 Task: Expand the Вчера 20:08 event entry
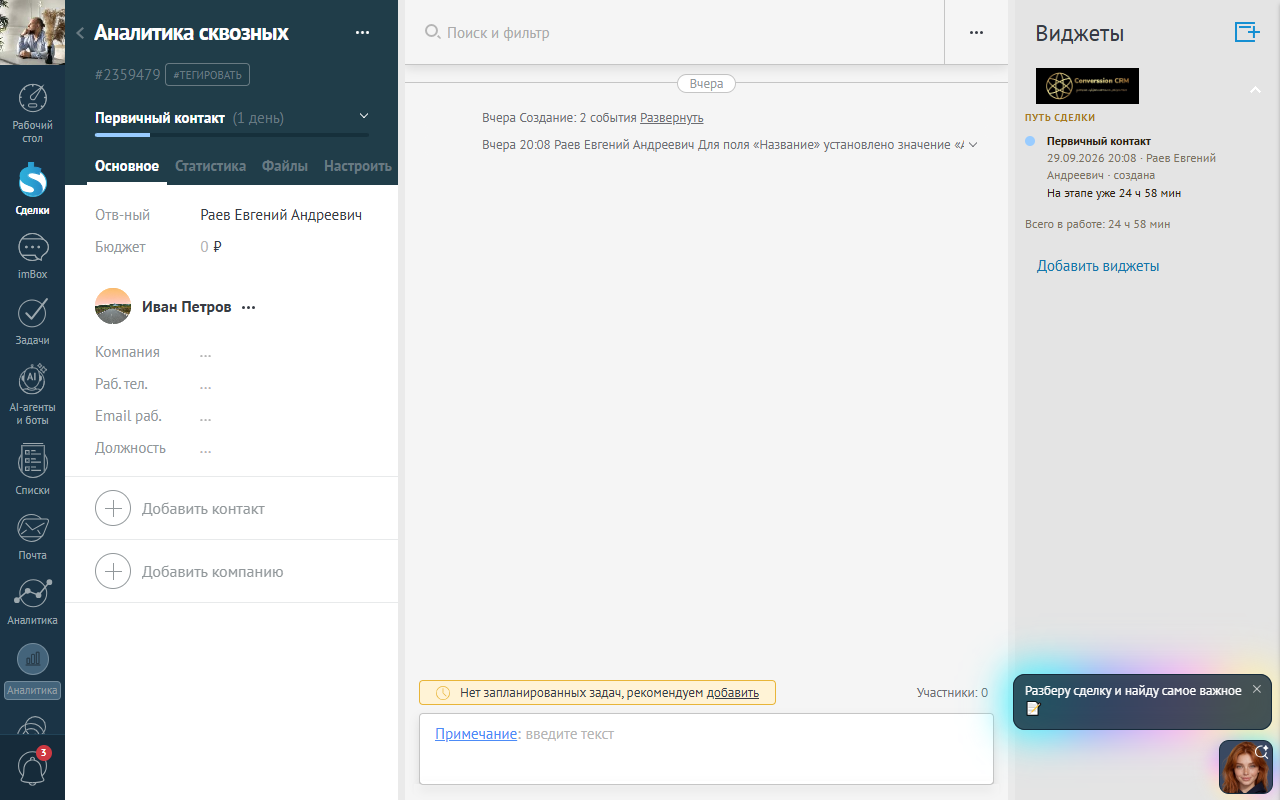[x=973, y=145]
